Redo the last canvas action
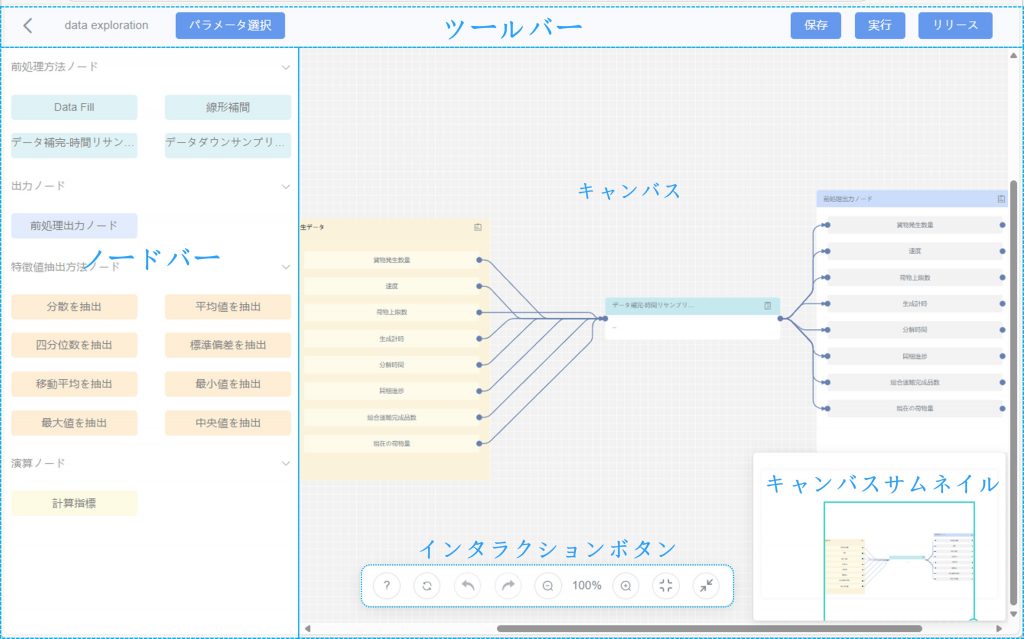This screenshot has height=639, width=1024. pos(508,586)
